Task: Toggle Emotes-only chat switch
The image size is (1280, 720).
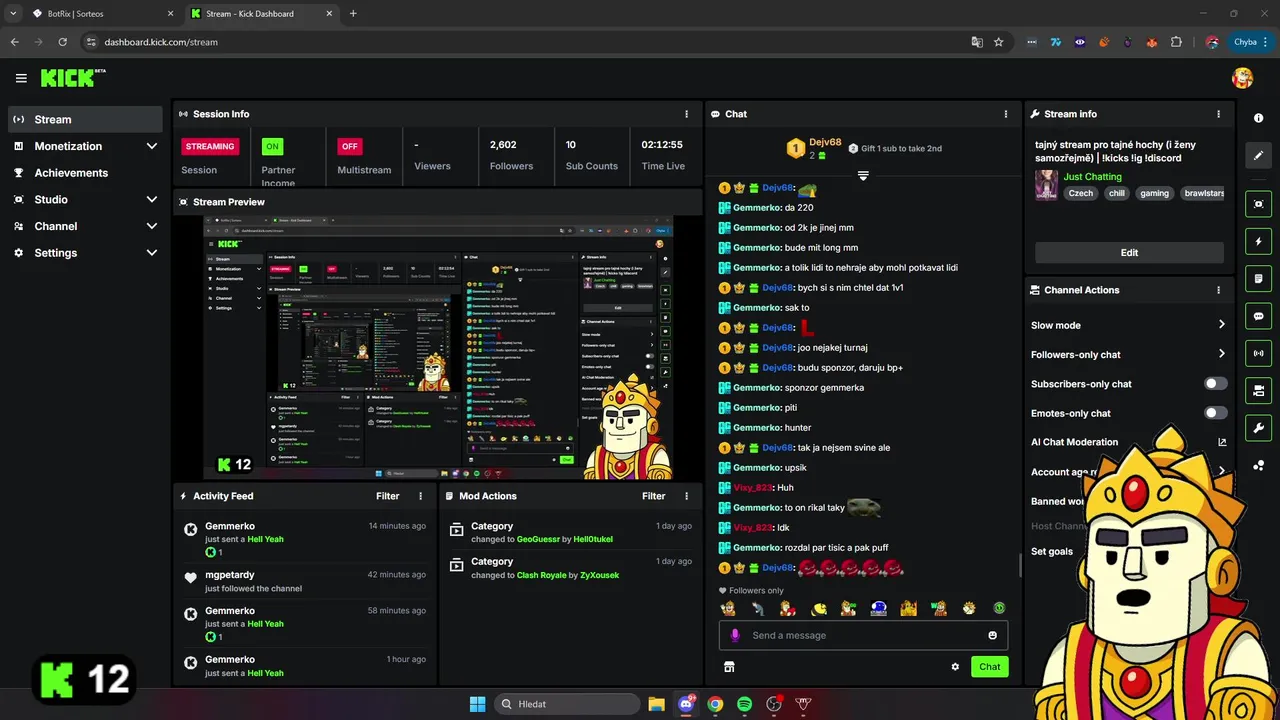Action: 1215,413
